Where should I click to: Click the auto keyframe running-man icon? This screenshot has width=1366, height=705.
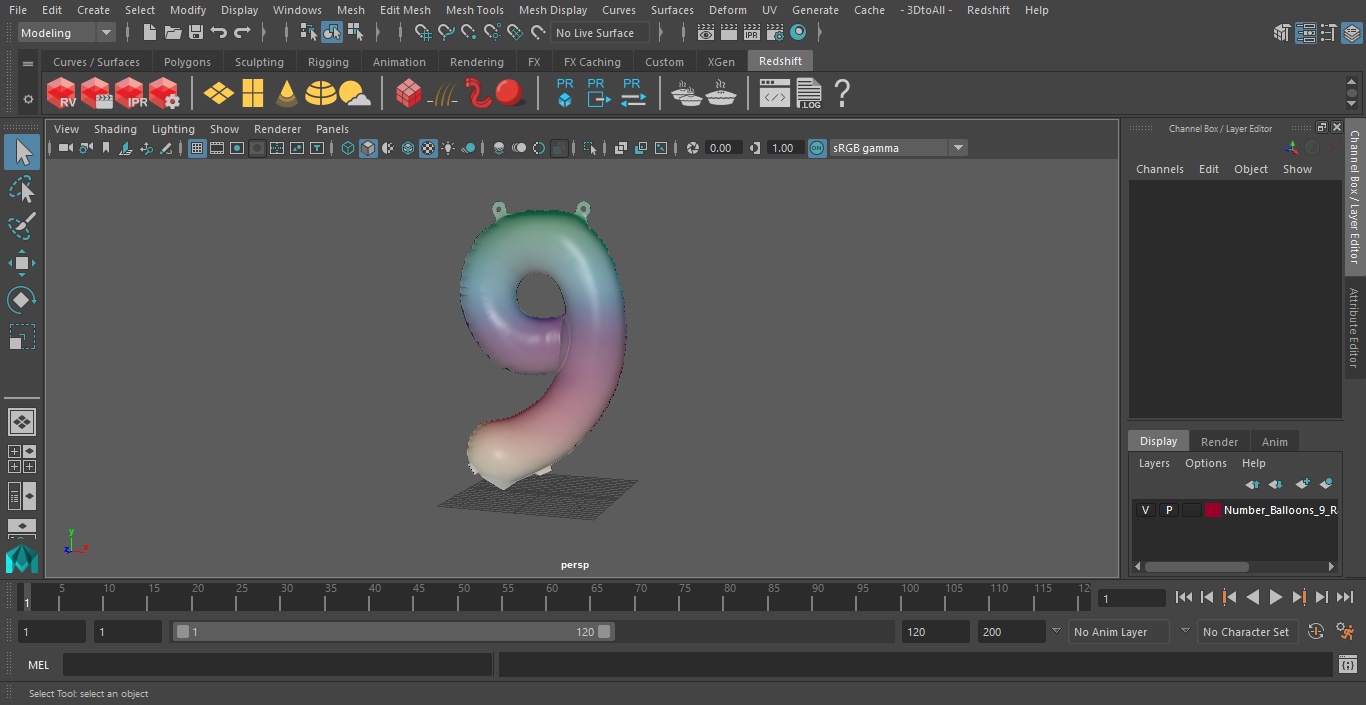point(1345,631)
